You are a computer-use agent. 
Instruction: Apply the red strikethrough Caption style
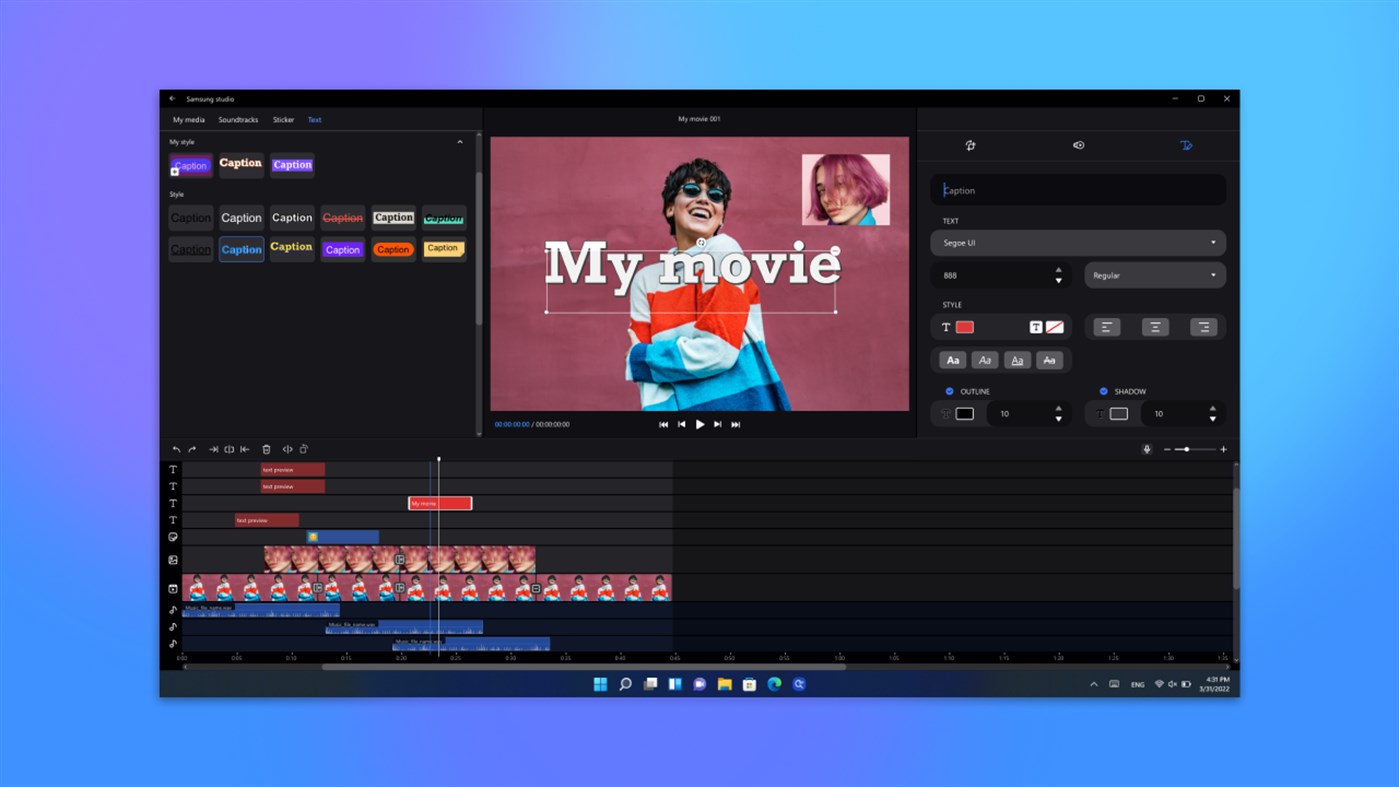coord(342,218)
